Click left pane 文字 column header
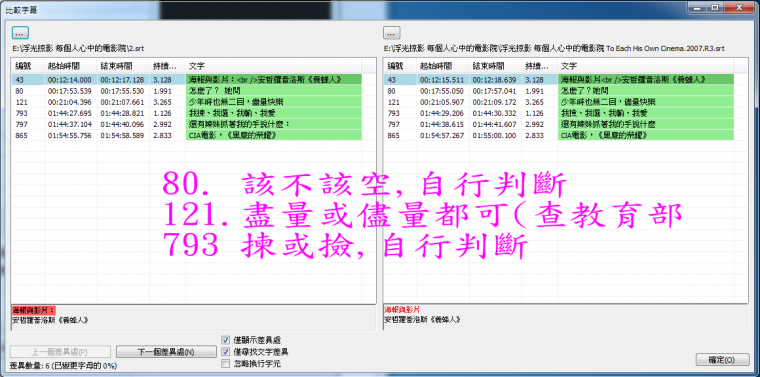 [274, 66]
